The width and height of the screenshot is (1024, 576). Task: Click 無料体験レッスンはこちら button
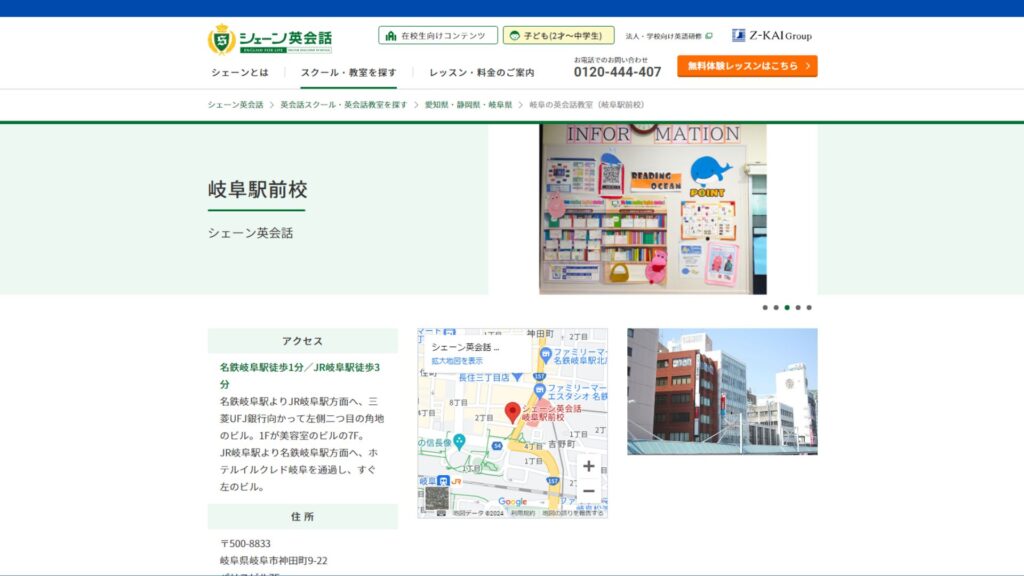[747, 66]
